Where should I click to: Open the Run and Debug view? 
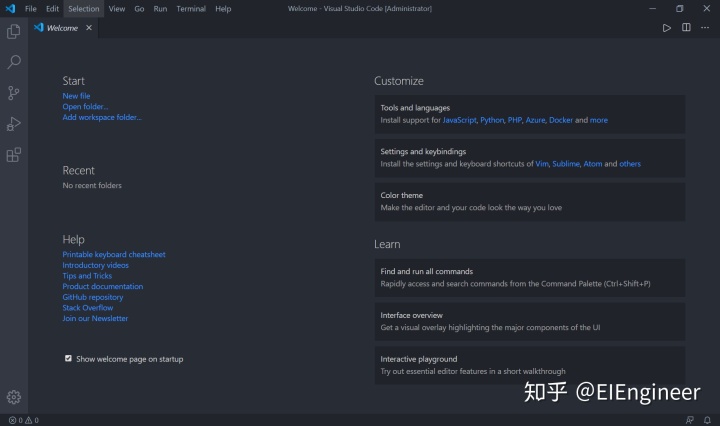[14, 124]
